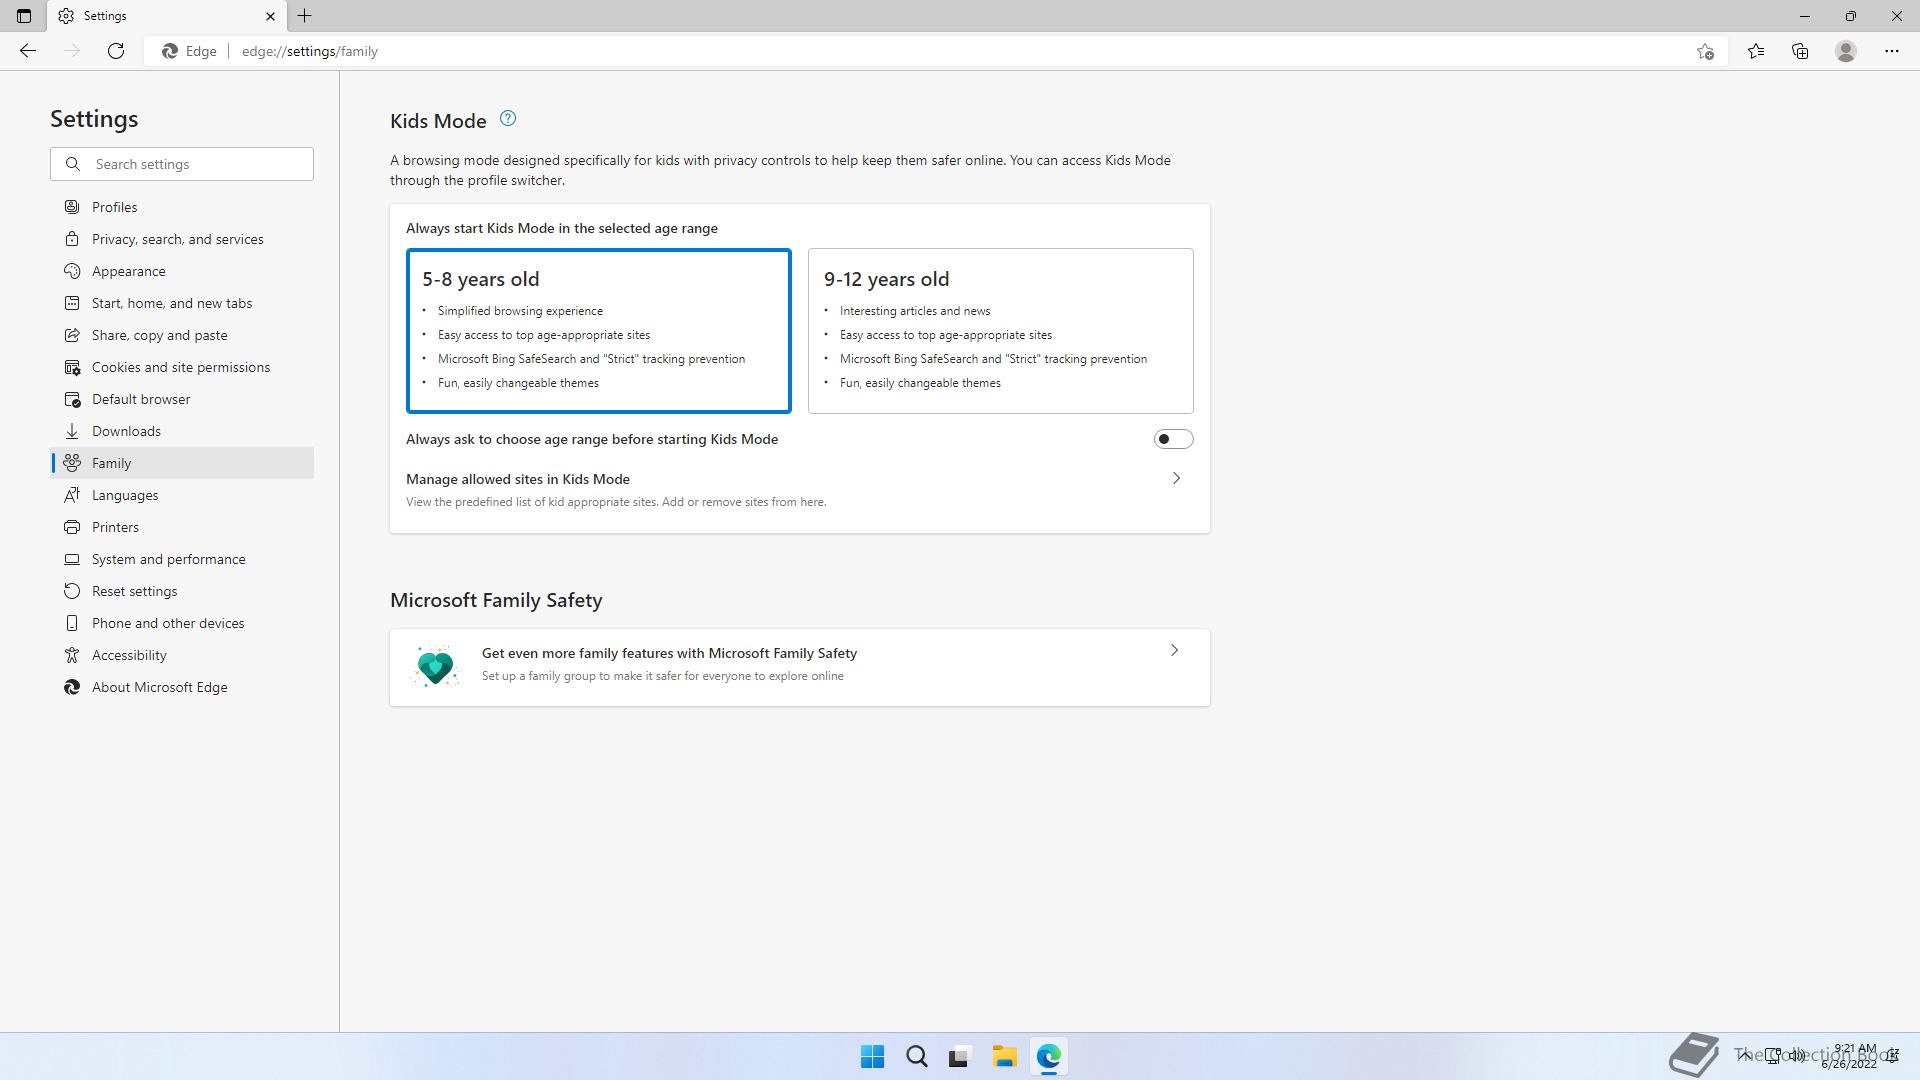Click the Languages icon in sidebar
1920x1080 pixels.
click(72, 495)
